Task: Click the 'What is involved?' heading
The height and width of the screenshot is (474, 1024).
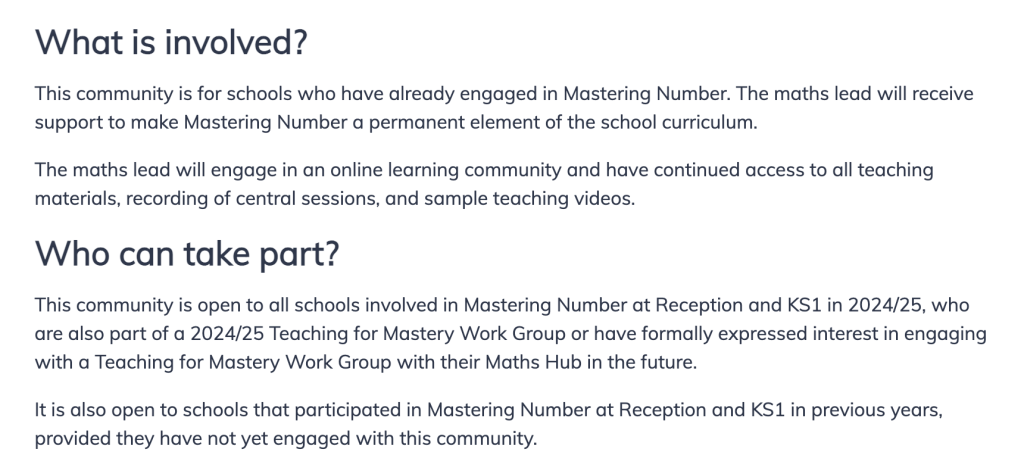Action: click(x=170, y=42)
